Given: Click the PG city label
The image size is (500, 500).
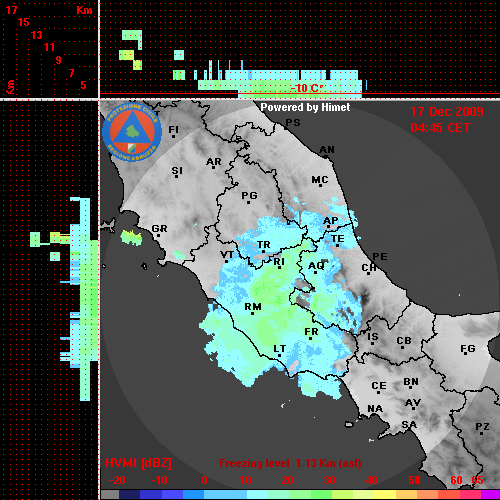Looking at the screenshot, I should tap(249, 195).
